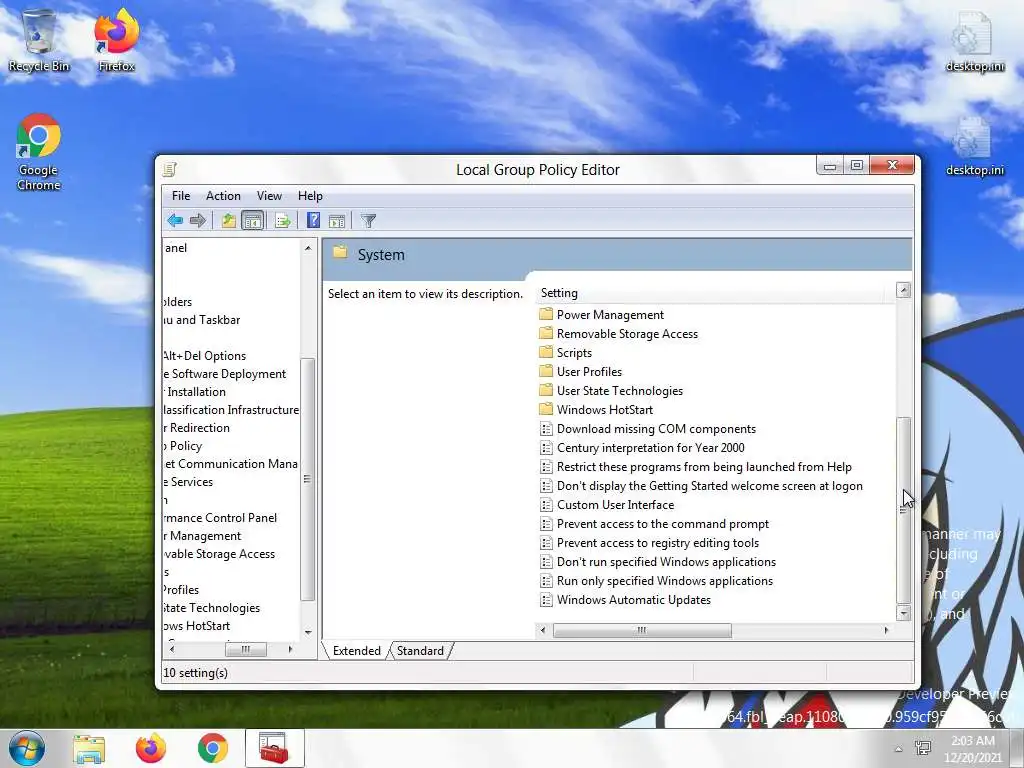Click the Windows Start orb
Viewport: 1024px width, 768px height.
click(x=27, y=748)
